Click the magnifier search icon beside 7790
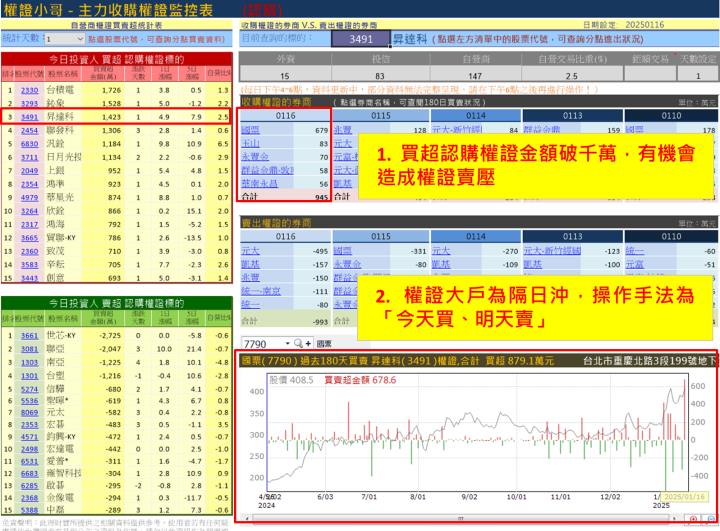The image size is (720, 531). click(x=298, y=343)
